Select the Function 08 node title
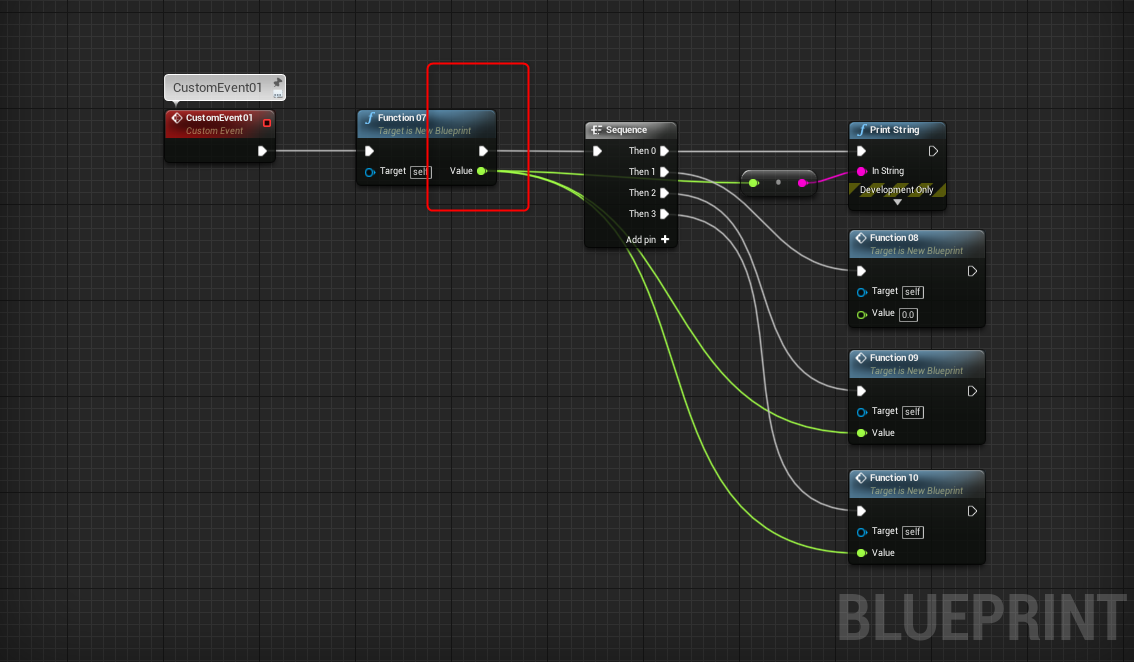Image resolution: width=1134 pixels, height=662 pixels. (894, 238)
